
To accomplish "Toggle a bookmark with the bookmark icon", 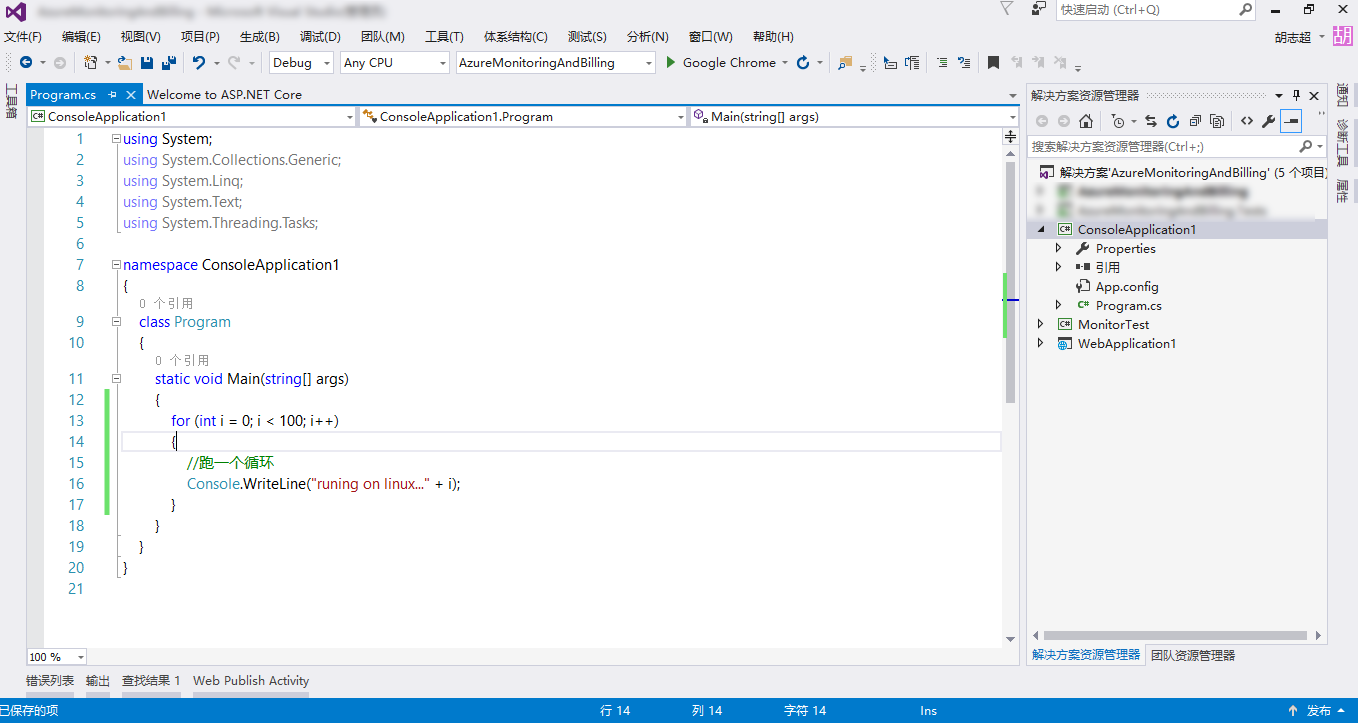I will (993, 62).
